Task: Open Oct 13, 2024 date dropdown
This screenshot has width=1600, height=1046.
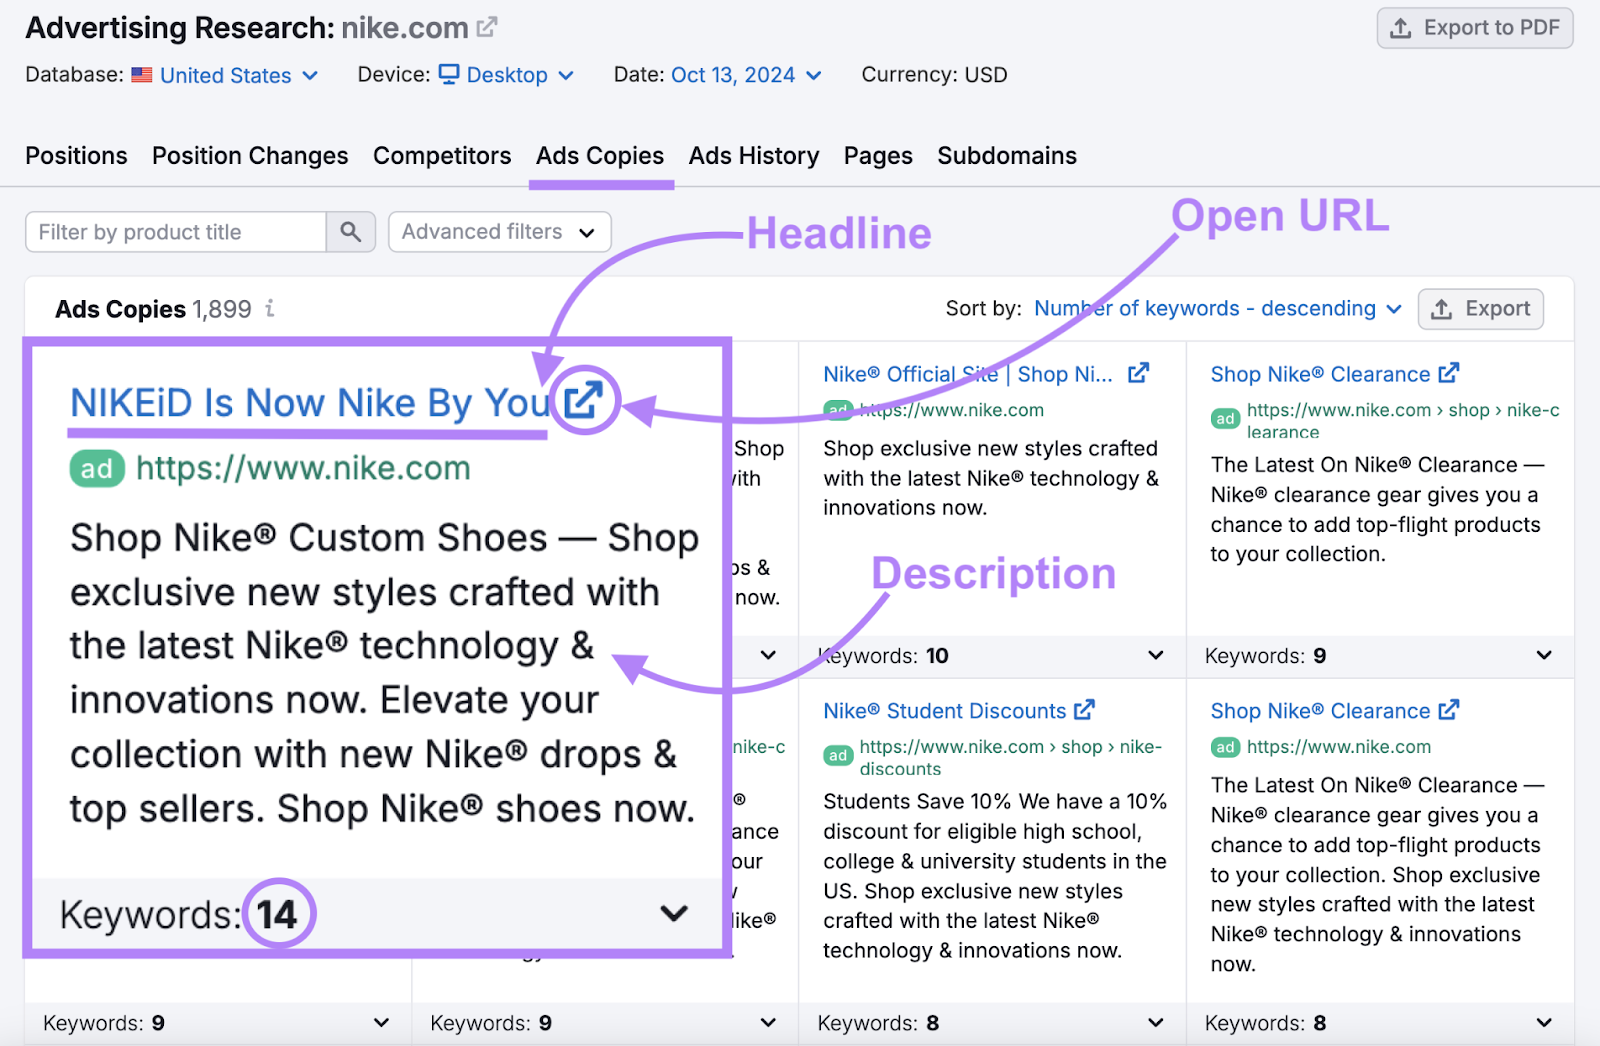Action: (746, 75)
